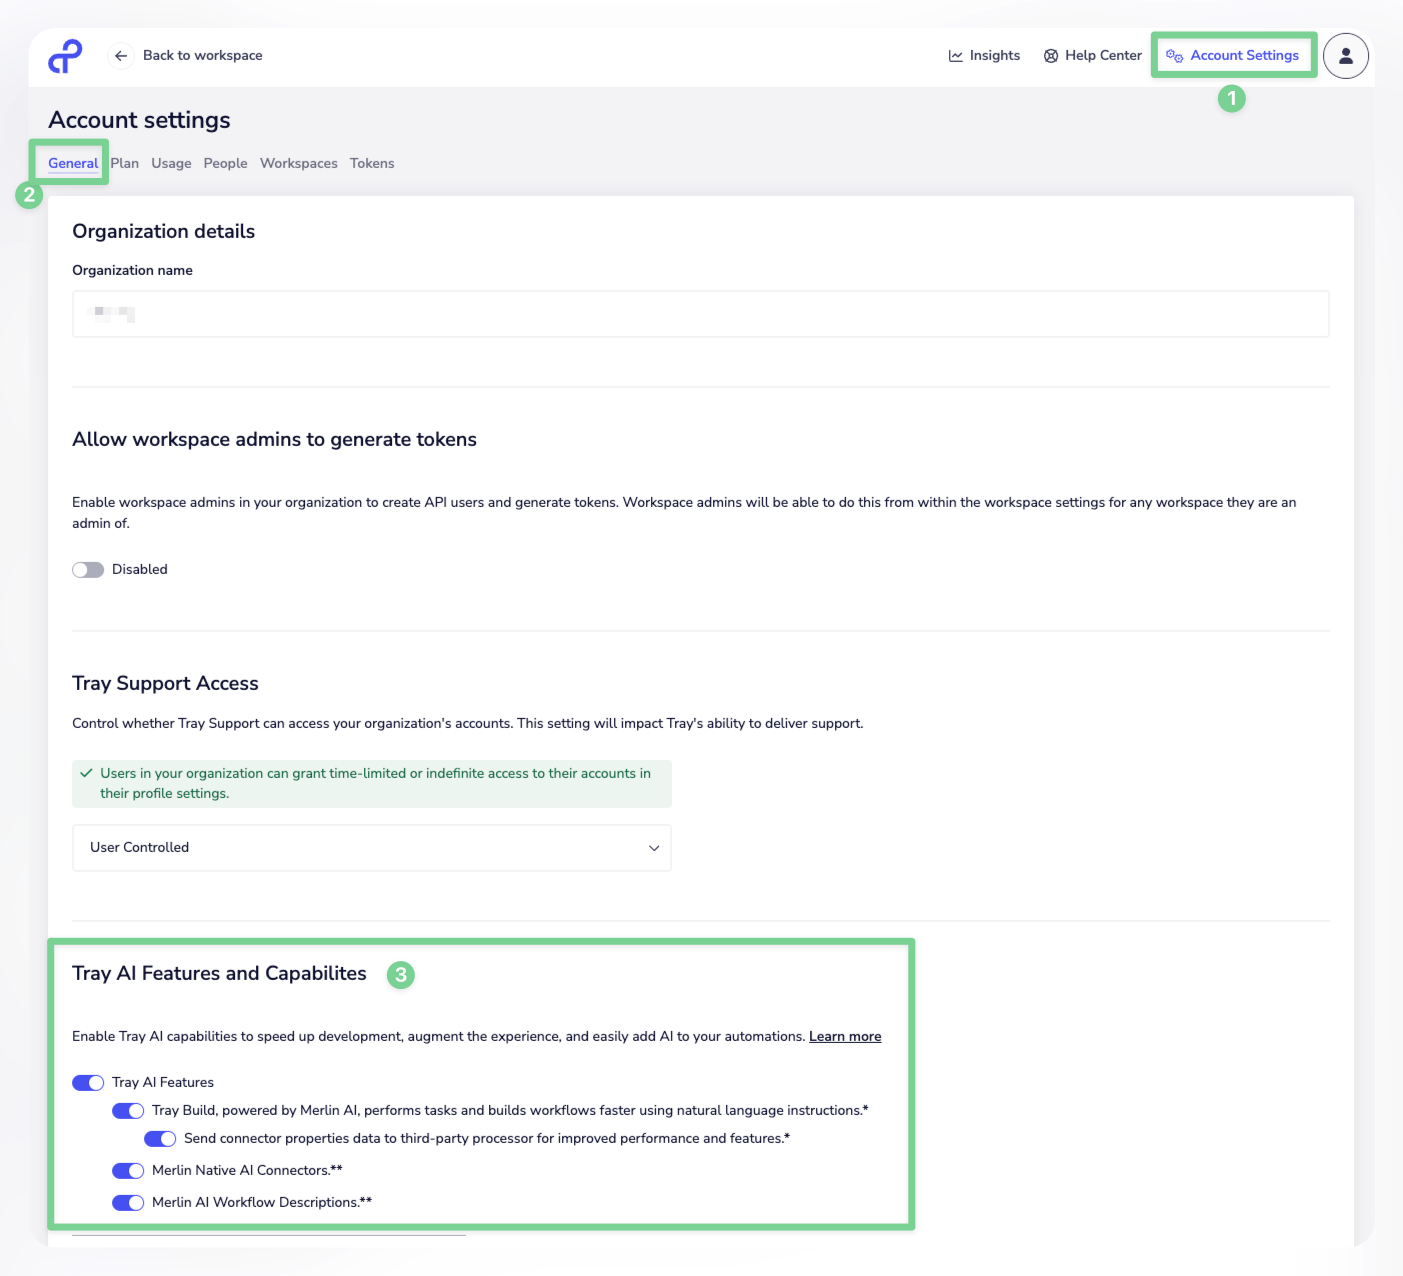Click the Learn more link
The image size is (1403, 1276).
(845, 1037)
